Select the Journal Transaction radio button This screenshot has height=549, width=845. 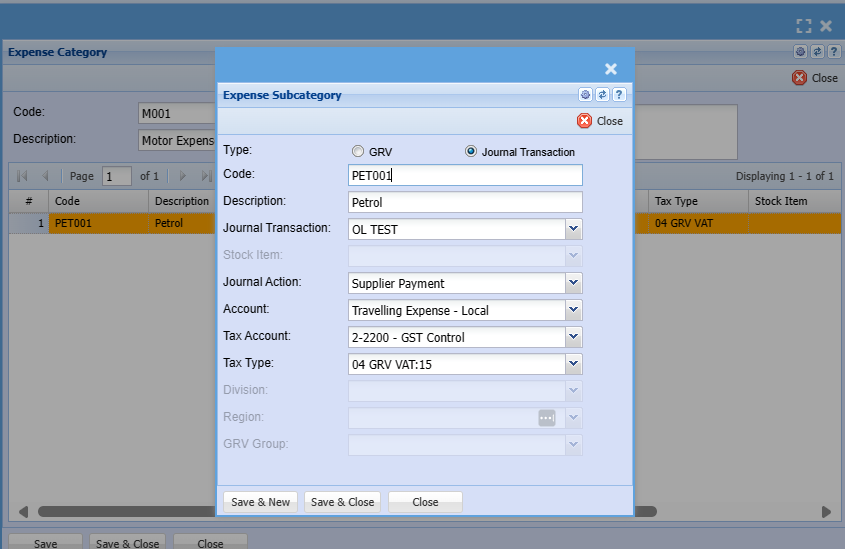pyautogui.click(x=471, y=152)
